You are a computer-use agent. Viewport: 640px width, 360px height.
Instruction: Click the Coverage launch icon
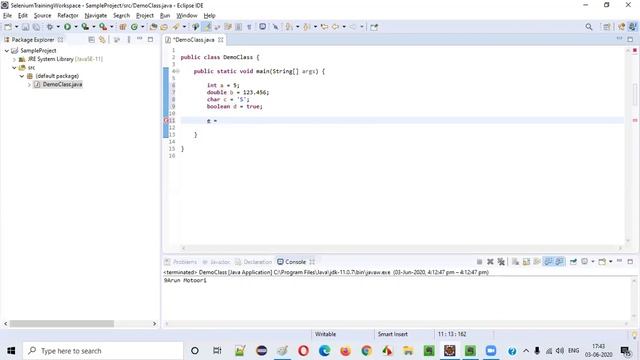coord(85,27)
